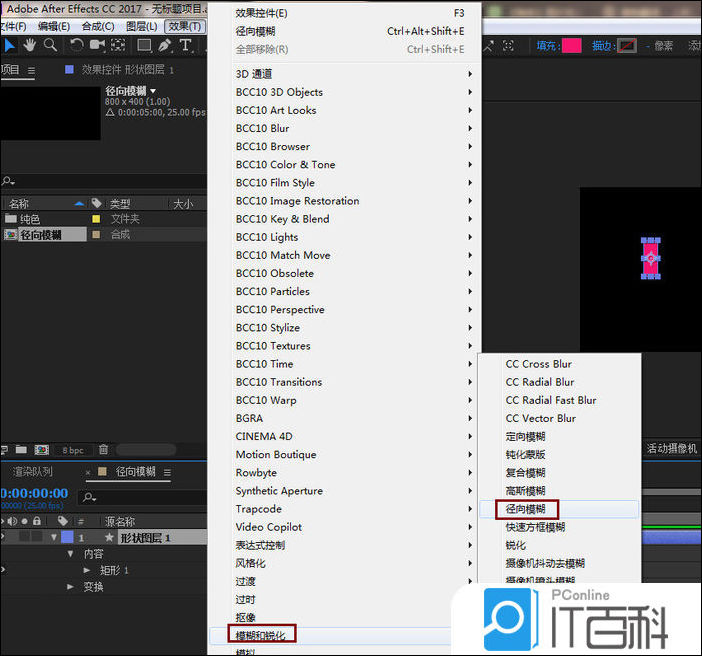Open the 图层(L) menu
Screen dimensions: 702x656
tap(141, 26)
